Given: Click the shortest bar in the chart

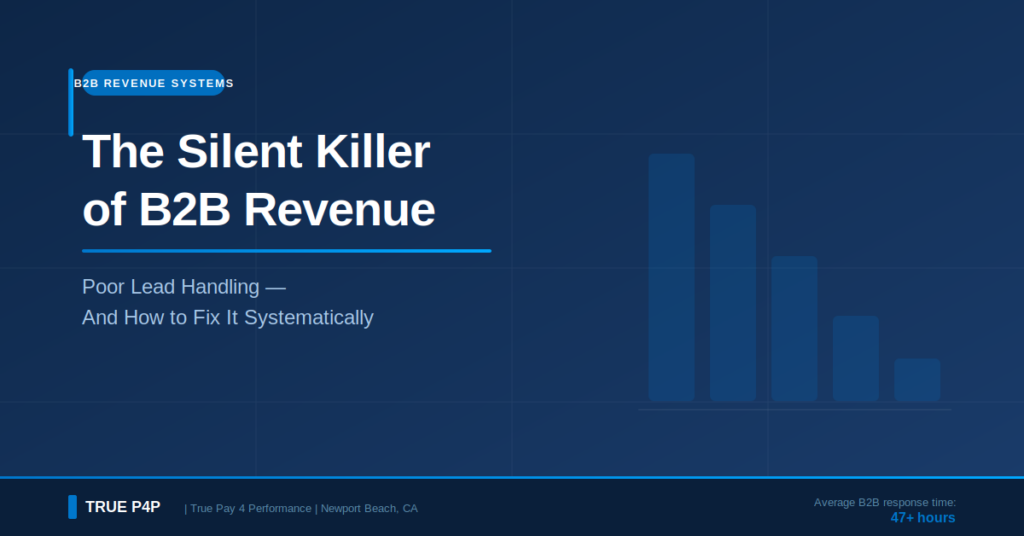Looking at the screenshot, I should point(917,380).
